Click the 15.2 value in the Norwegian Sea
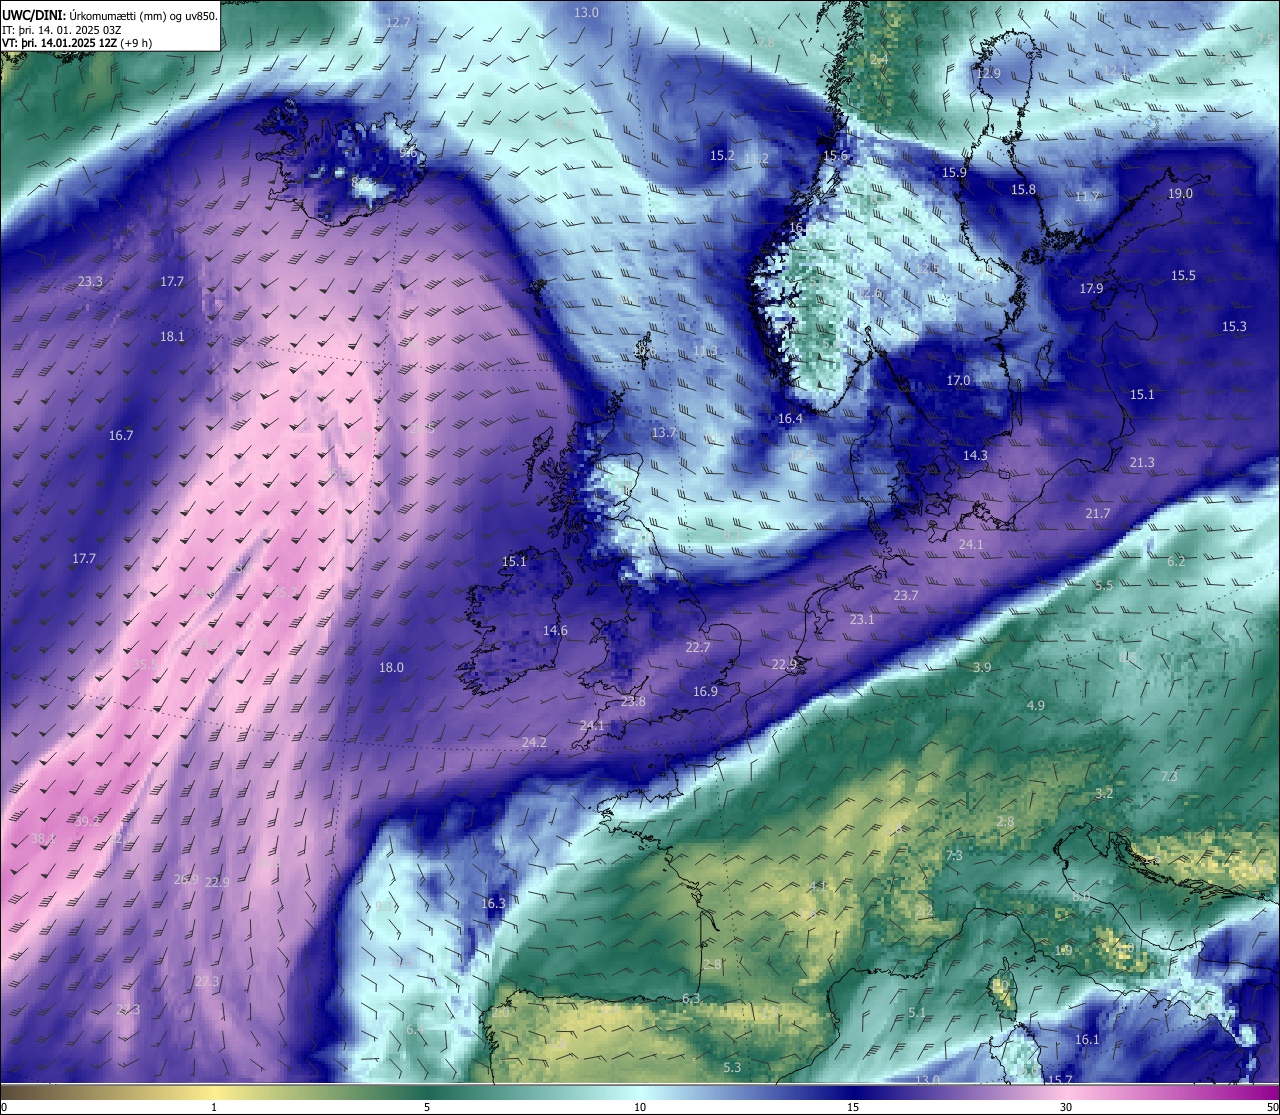 coord(722,156)
